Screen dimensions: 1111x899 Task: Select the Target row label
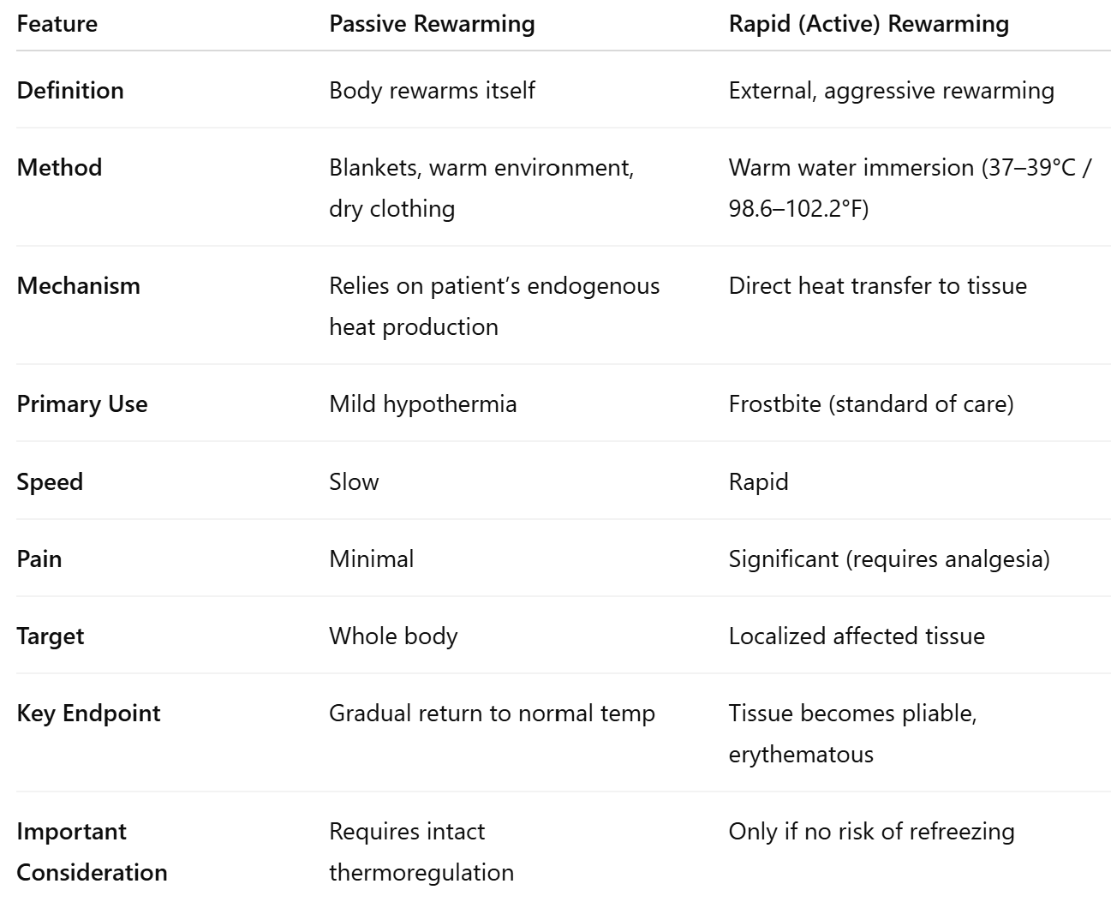(50, 637)
